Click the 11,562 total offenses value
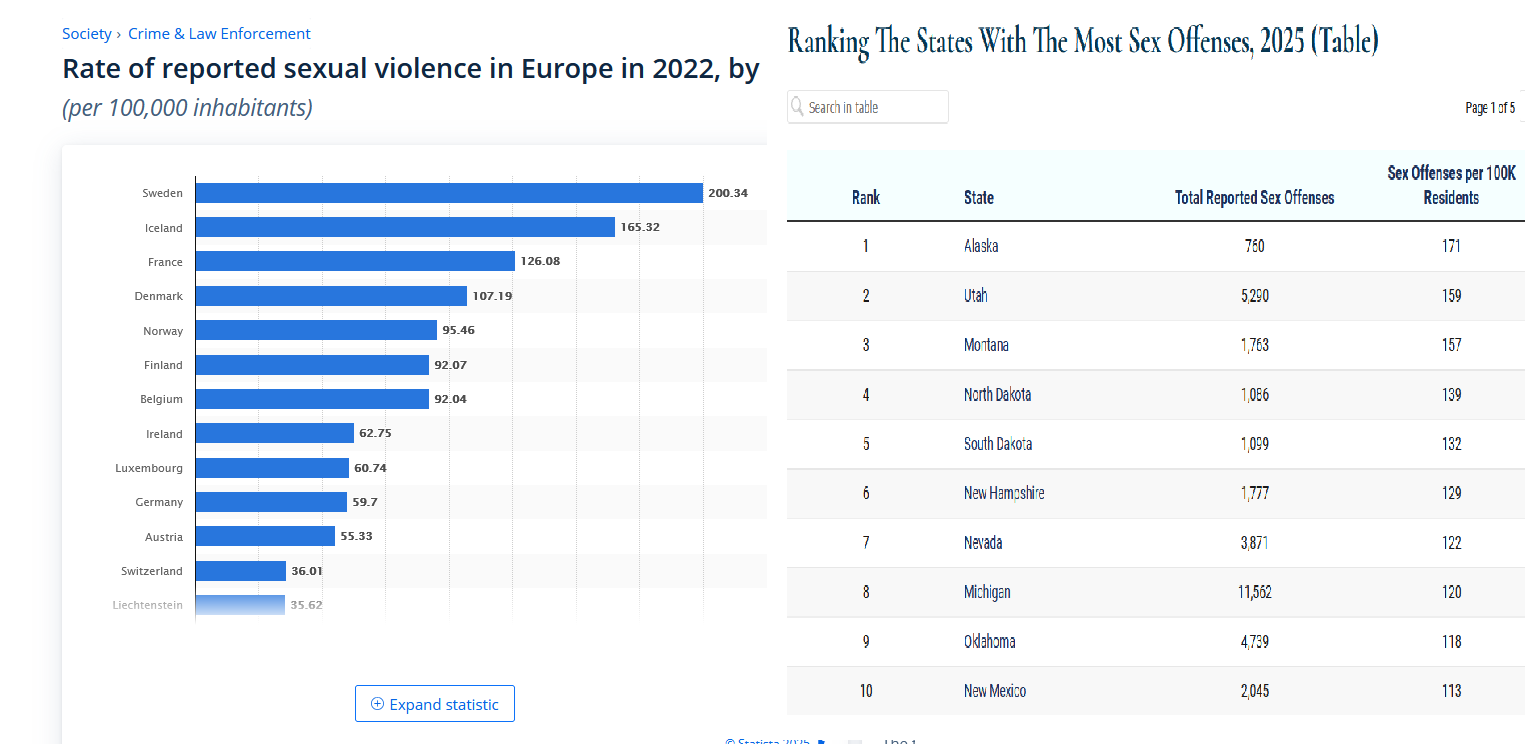 1255,592
